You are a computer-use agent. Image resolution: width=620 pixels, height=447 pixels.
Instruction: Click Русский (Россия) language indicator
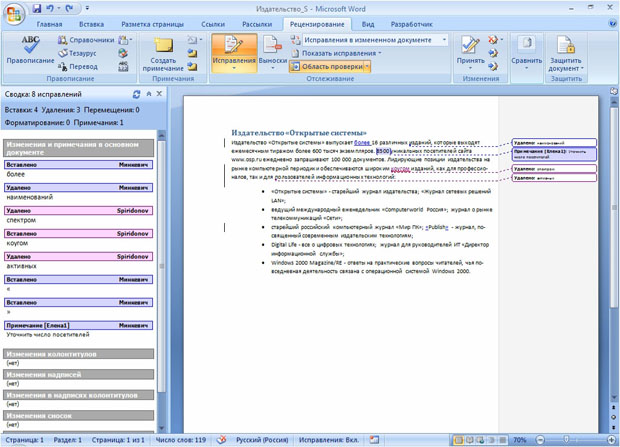tap(262, 440)
